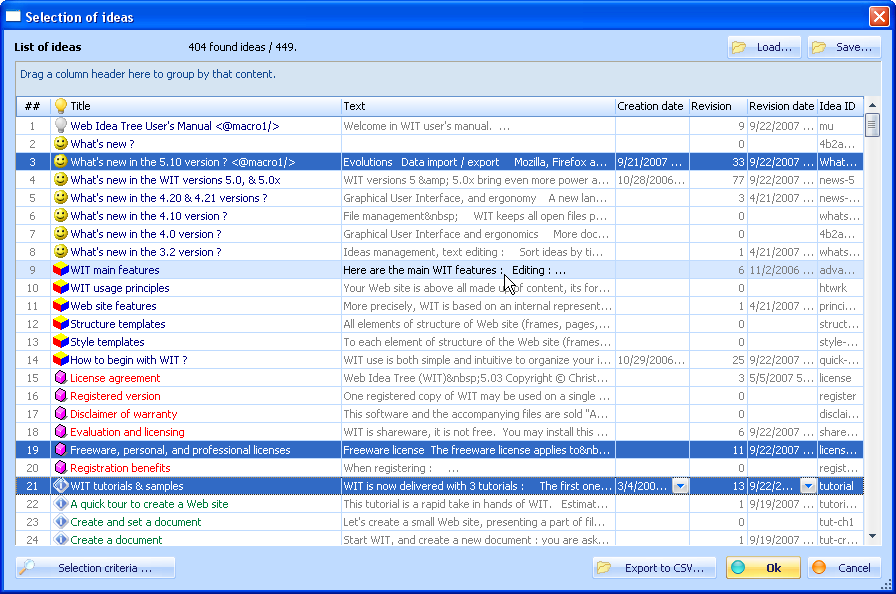The height and width of the screenshot is (594, 896).
Task: Click the bulb icon in the Title column header
Action: pos(60,106)
